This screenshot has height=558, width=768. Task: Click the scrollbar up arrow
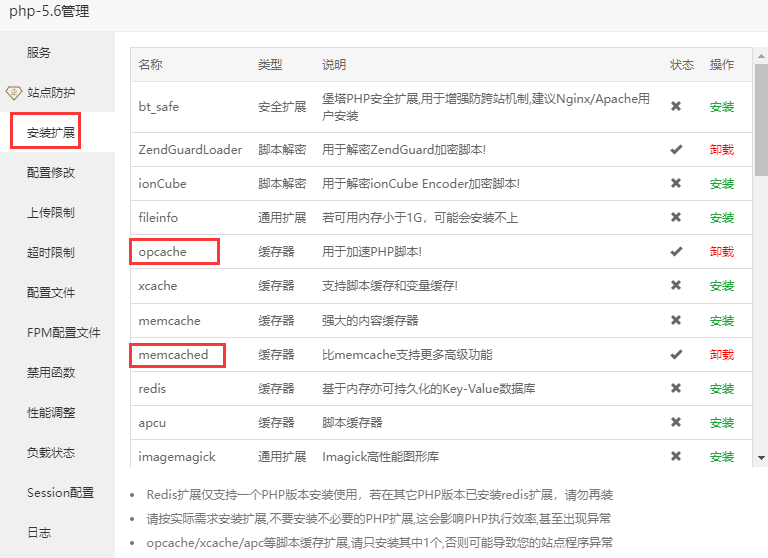click(x=762, y=56)
